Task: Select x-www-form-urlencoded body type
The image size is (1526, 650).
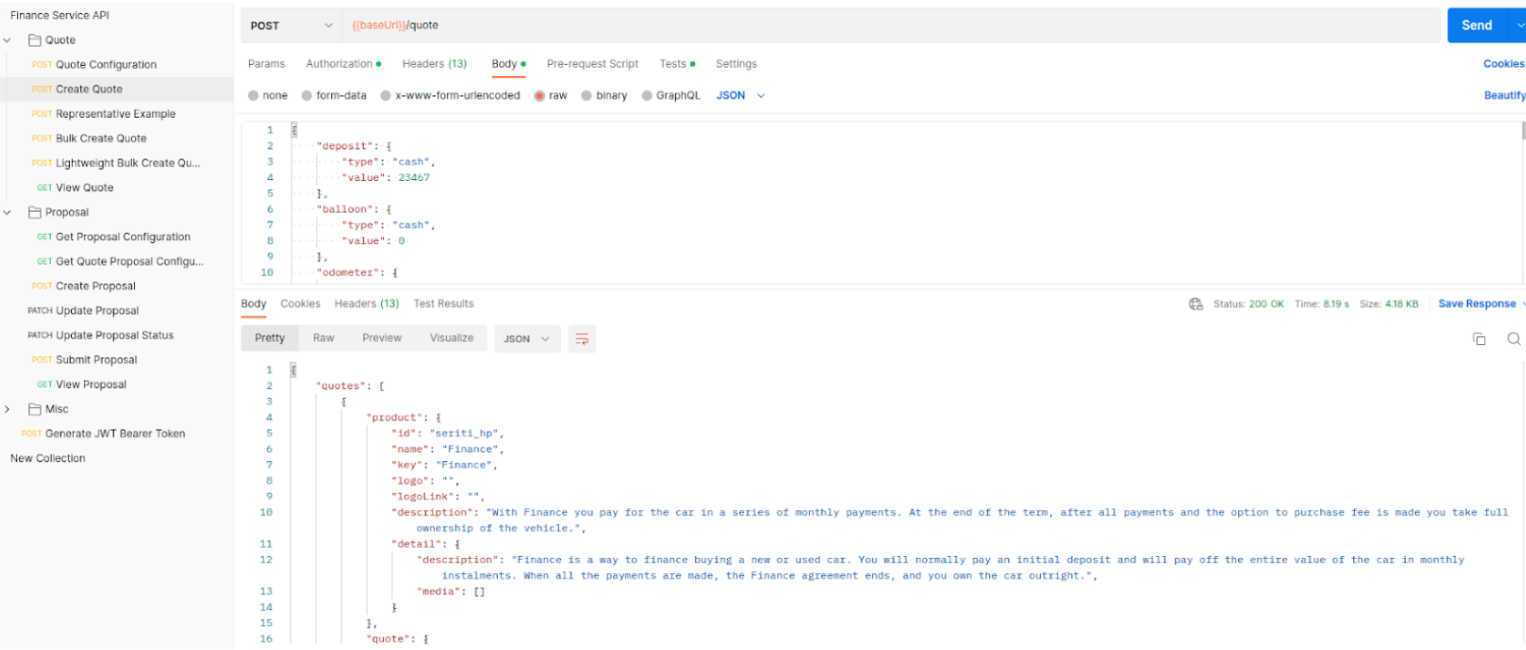Action: tap(450, 96)
